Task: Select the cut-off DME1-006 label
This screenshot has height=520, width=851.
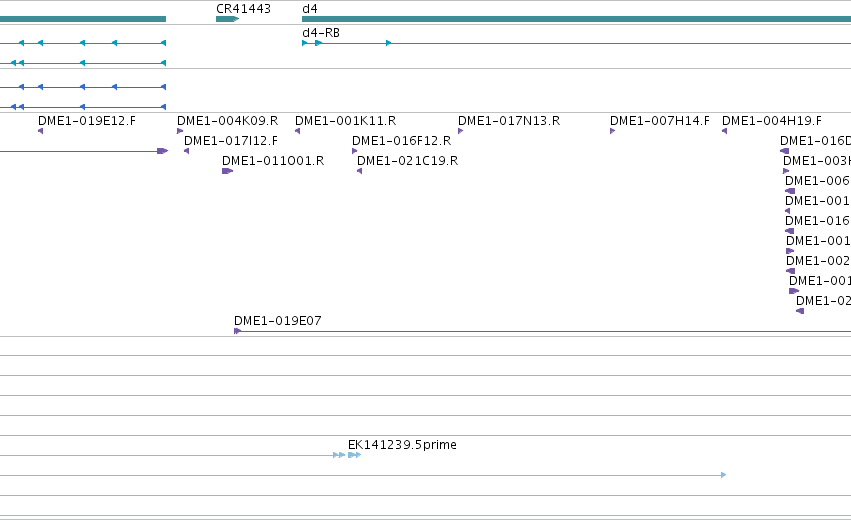Action: [818, 181]
